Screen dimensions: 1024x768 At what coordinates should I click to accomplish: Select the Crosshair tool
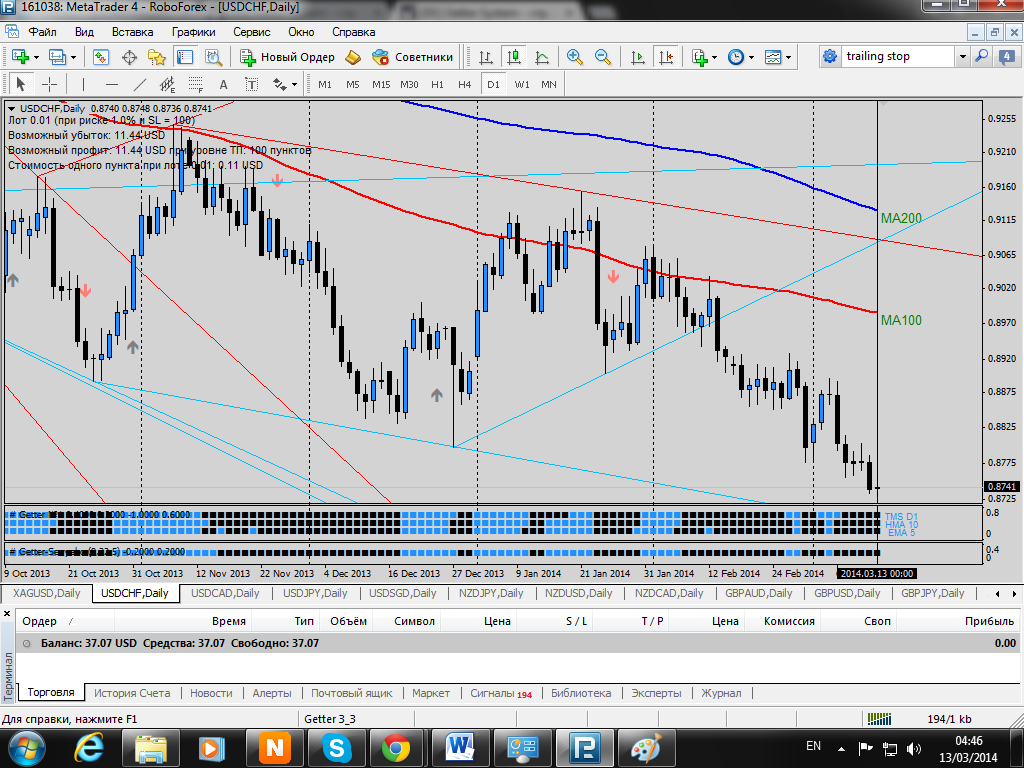pyautogui.click(x=49, y=84)
